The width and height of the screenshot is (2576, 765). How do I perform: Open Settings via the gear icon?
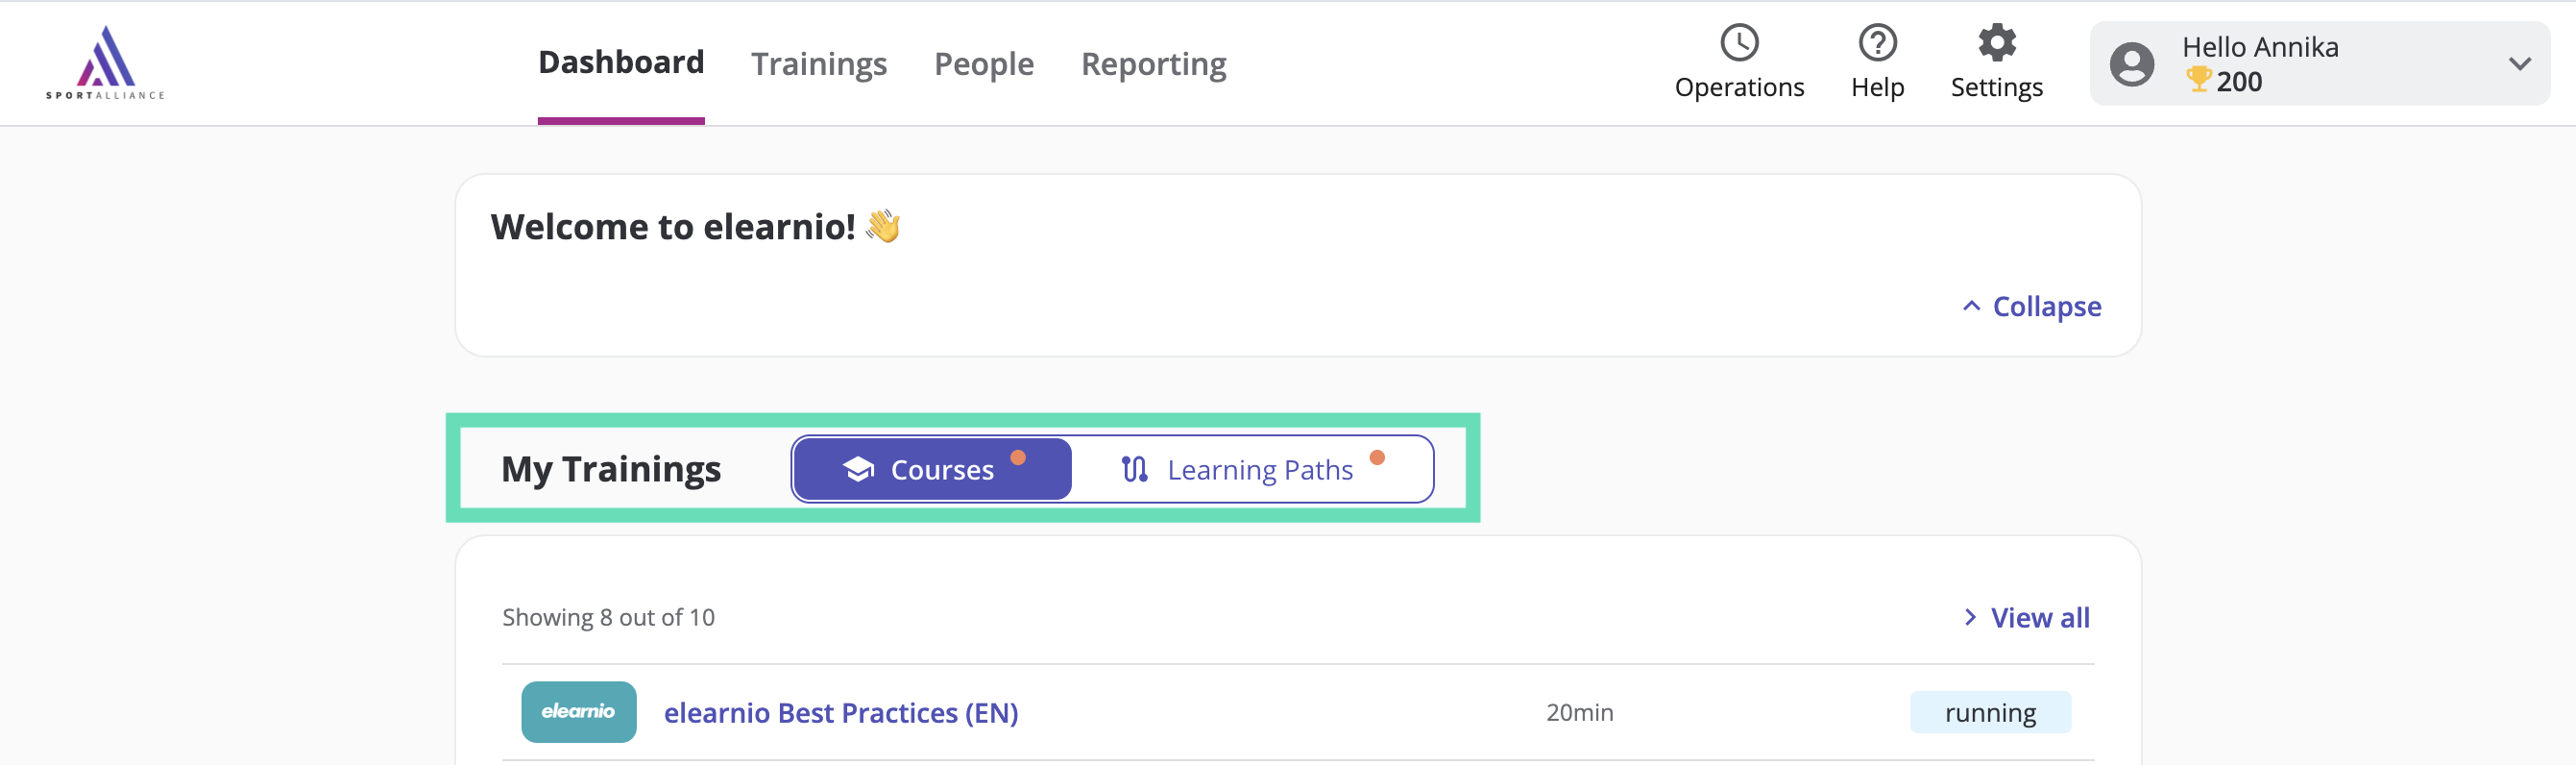1996,43
